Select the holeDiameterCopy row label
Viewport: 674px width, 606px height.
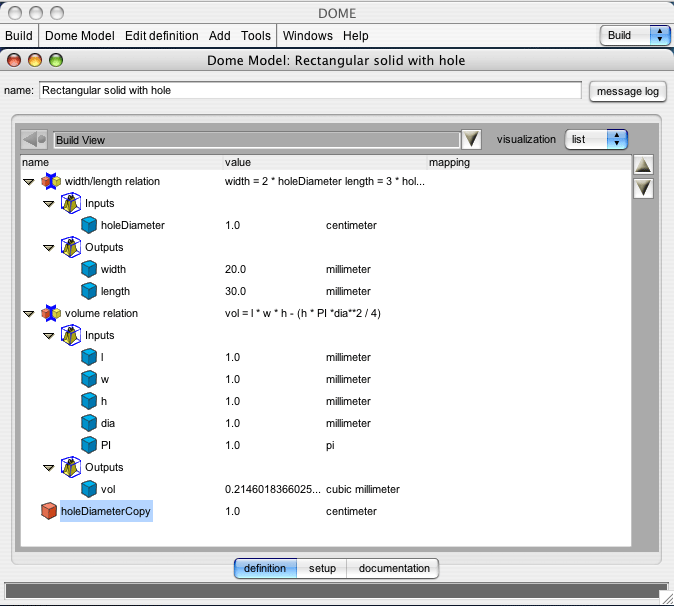[106, 511]
